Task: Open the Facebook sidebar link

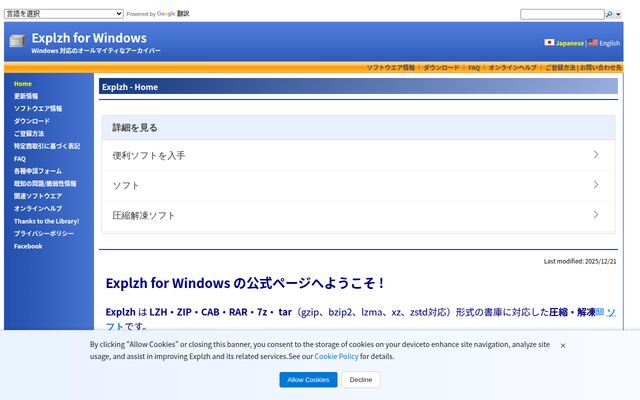Action: click(28, 246)
